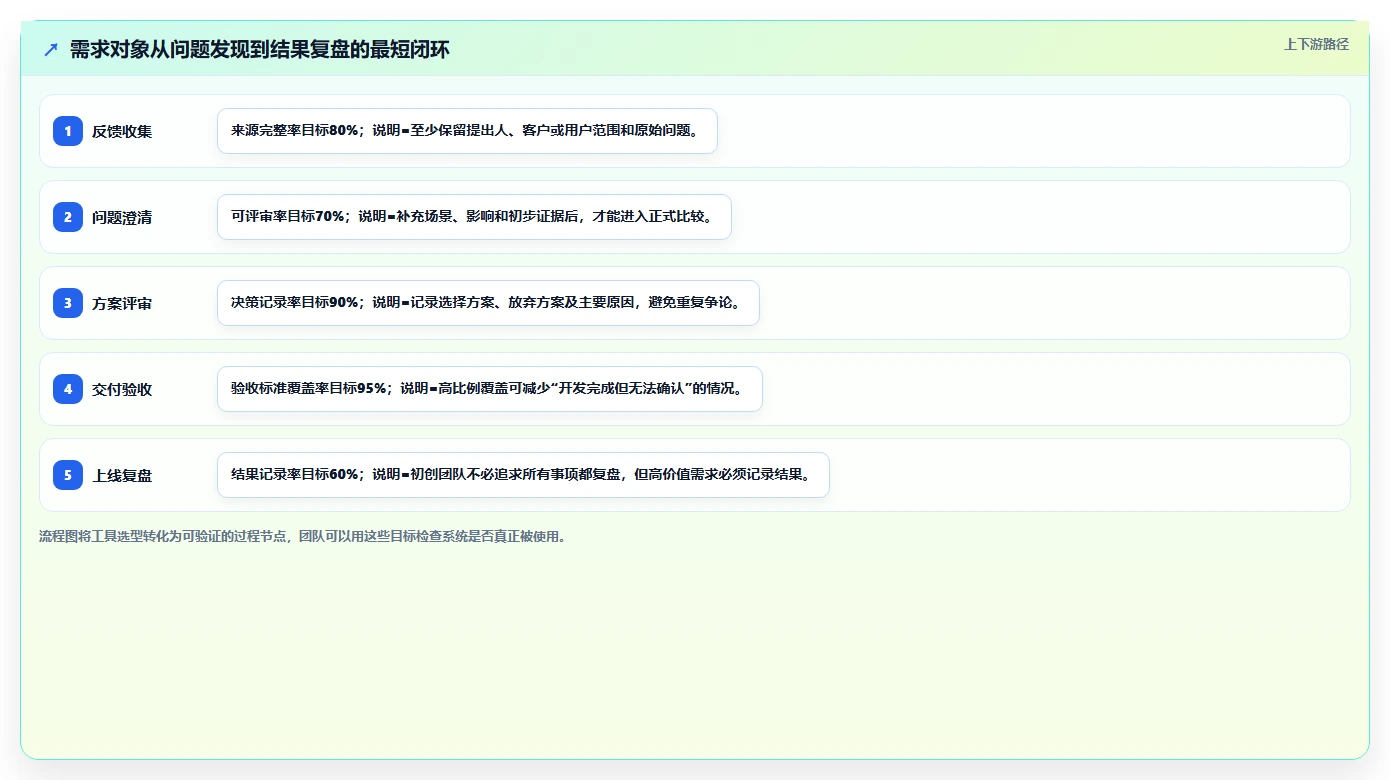
Task: Select step number 2 badge
Action: [x=68, y=216]
